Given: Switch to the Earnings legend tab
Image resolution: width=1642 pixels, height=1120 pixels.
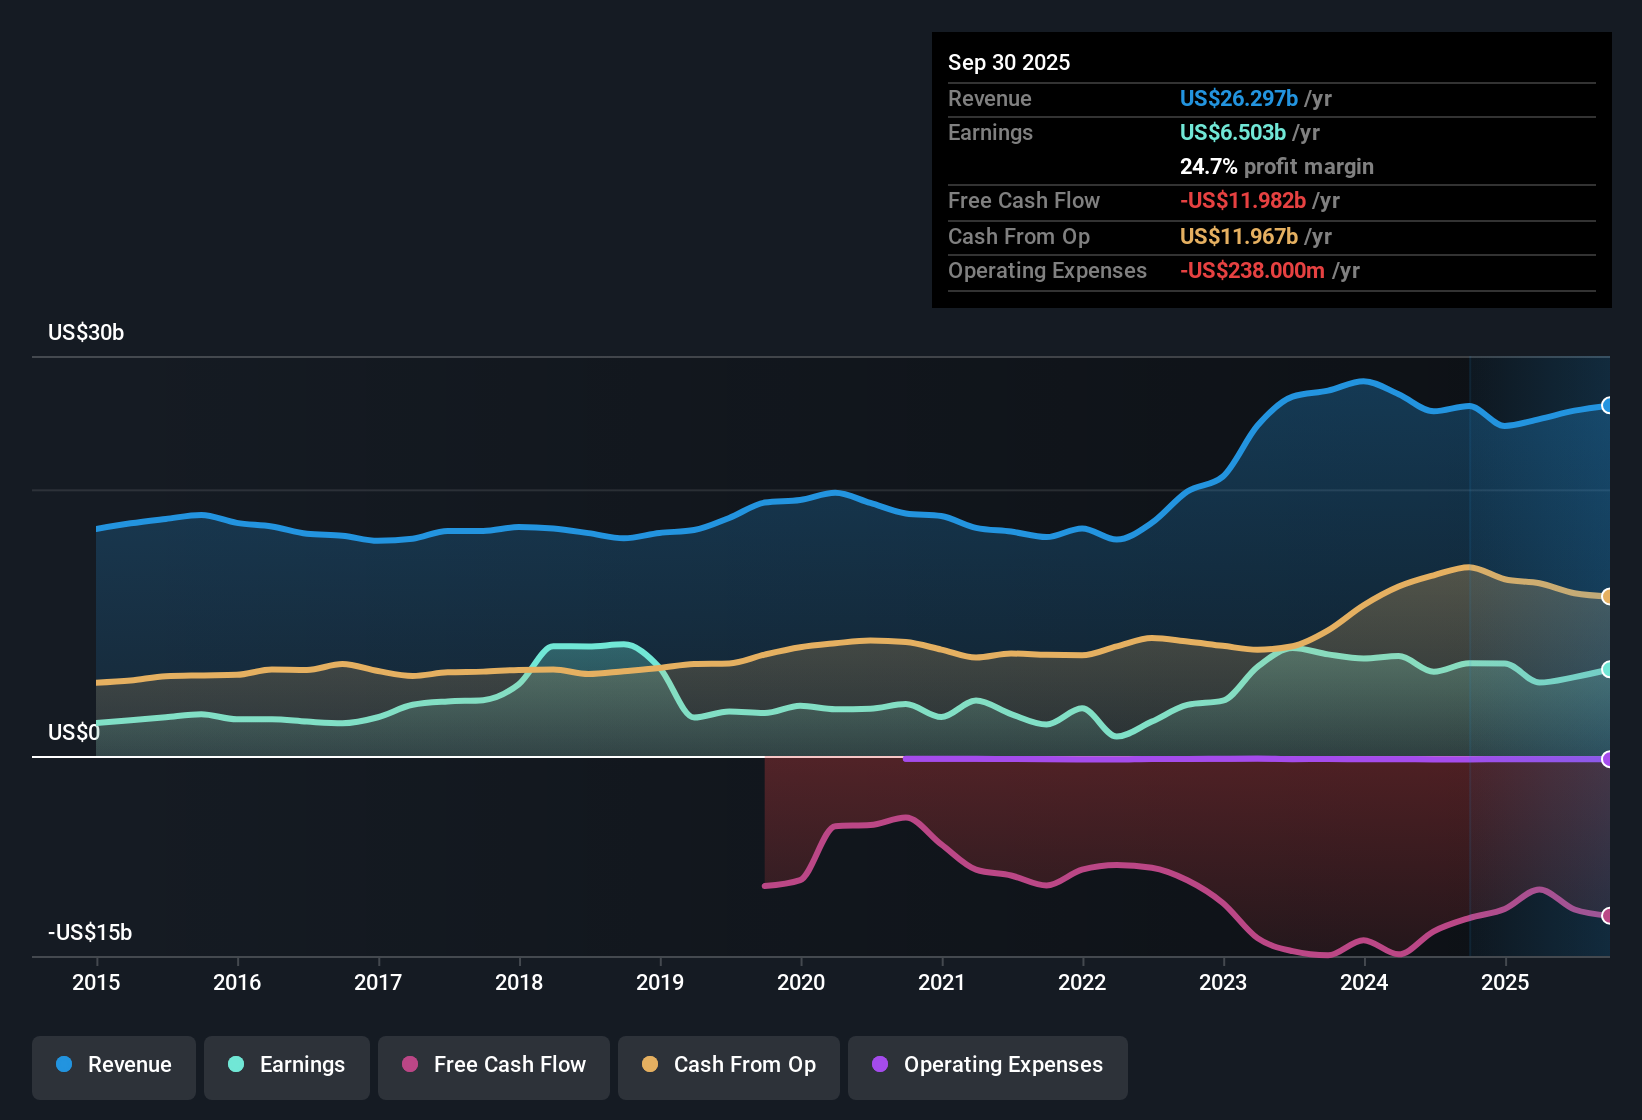Looking at the screenshot, I should tap(287, 1065).
